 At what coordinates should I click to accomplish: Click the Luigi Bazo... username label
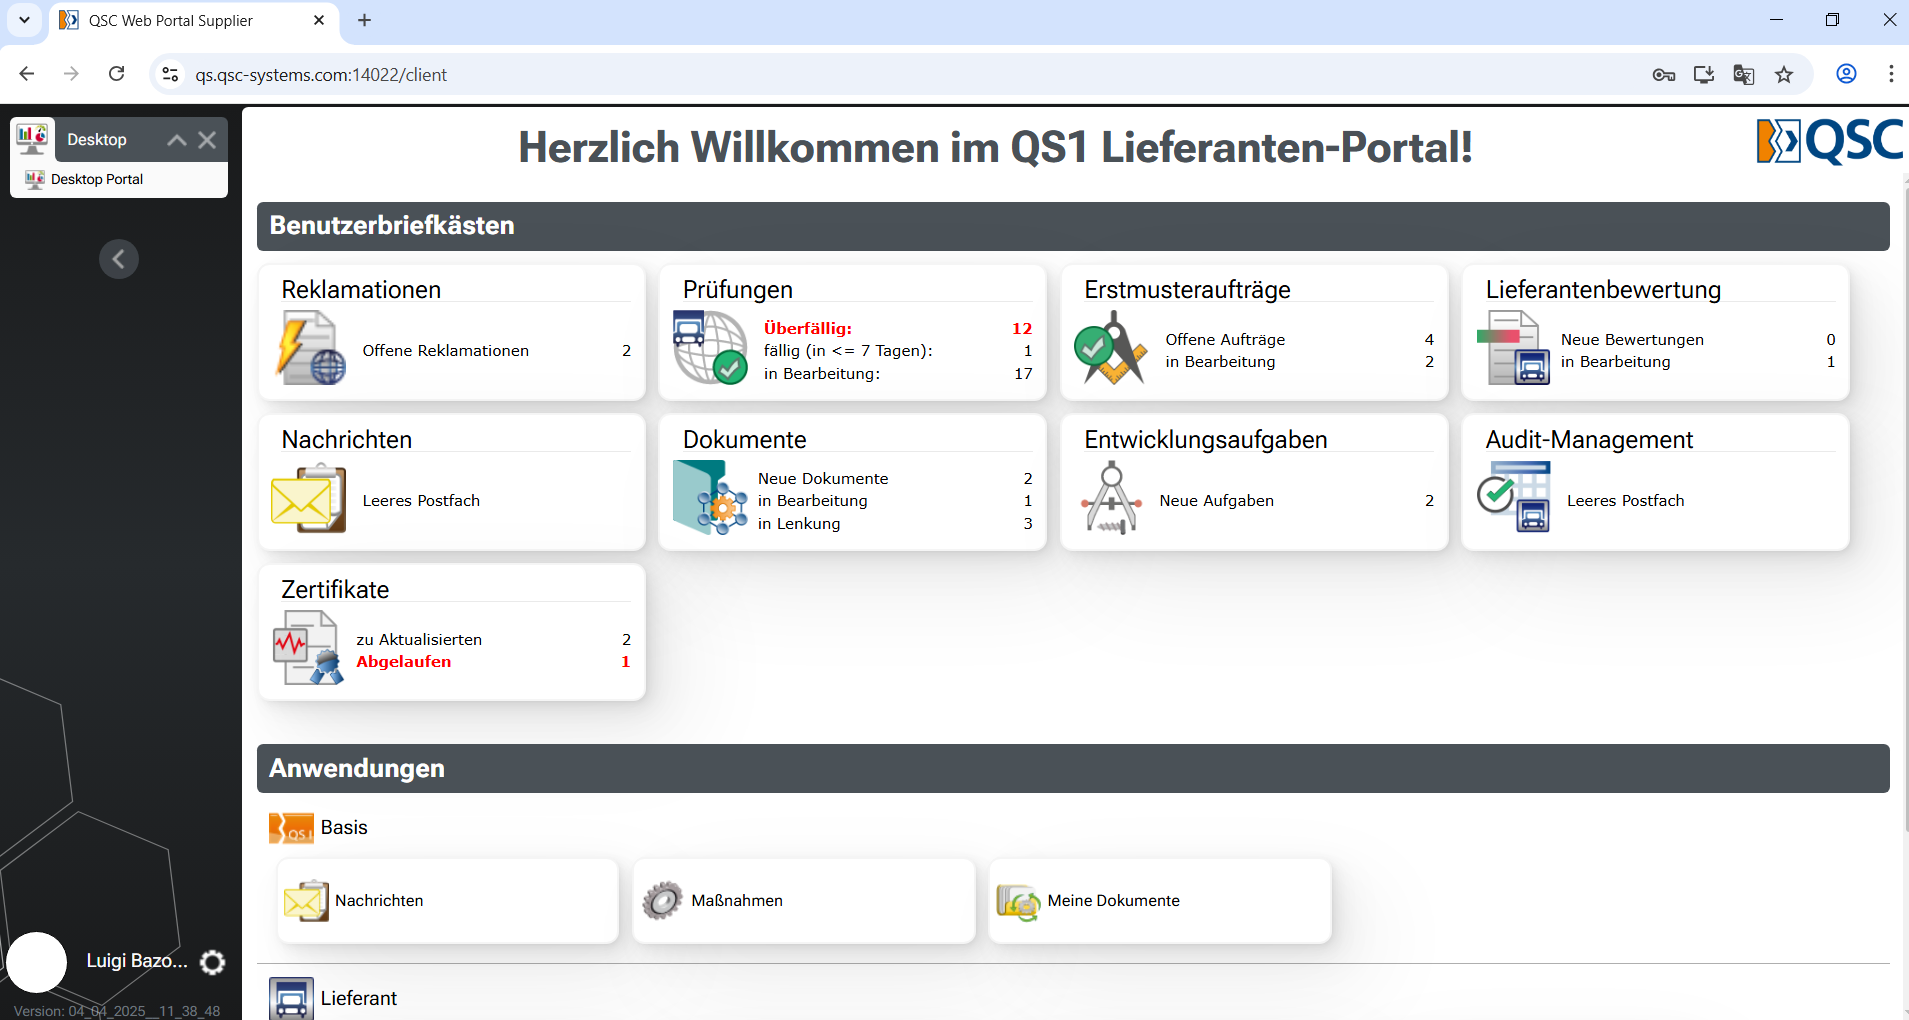[x=137, y=961]
